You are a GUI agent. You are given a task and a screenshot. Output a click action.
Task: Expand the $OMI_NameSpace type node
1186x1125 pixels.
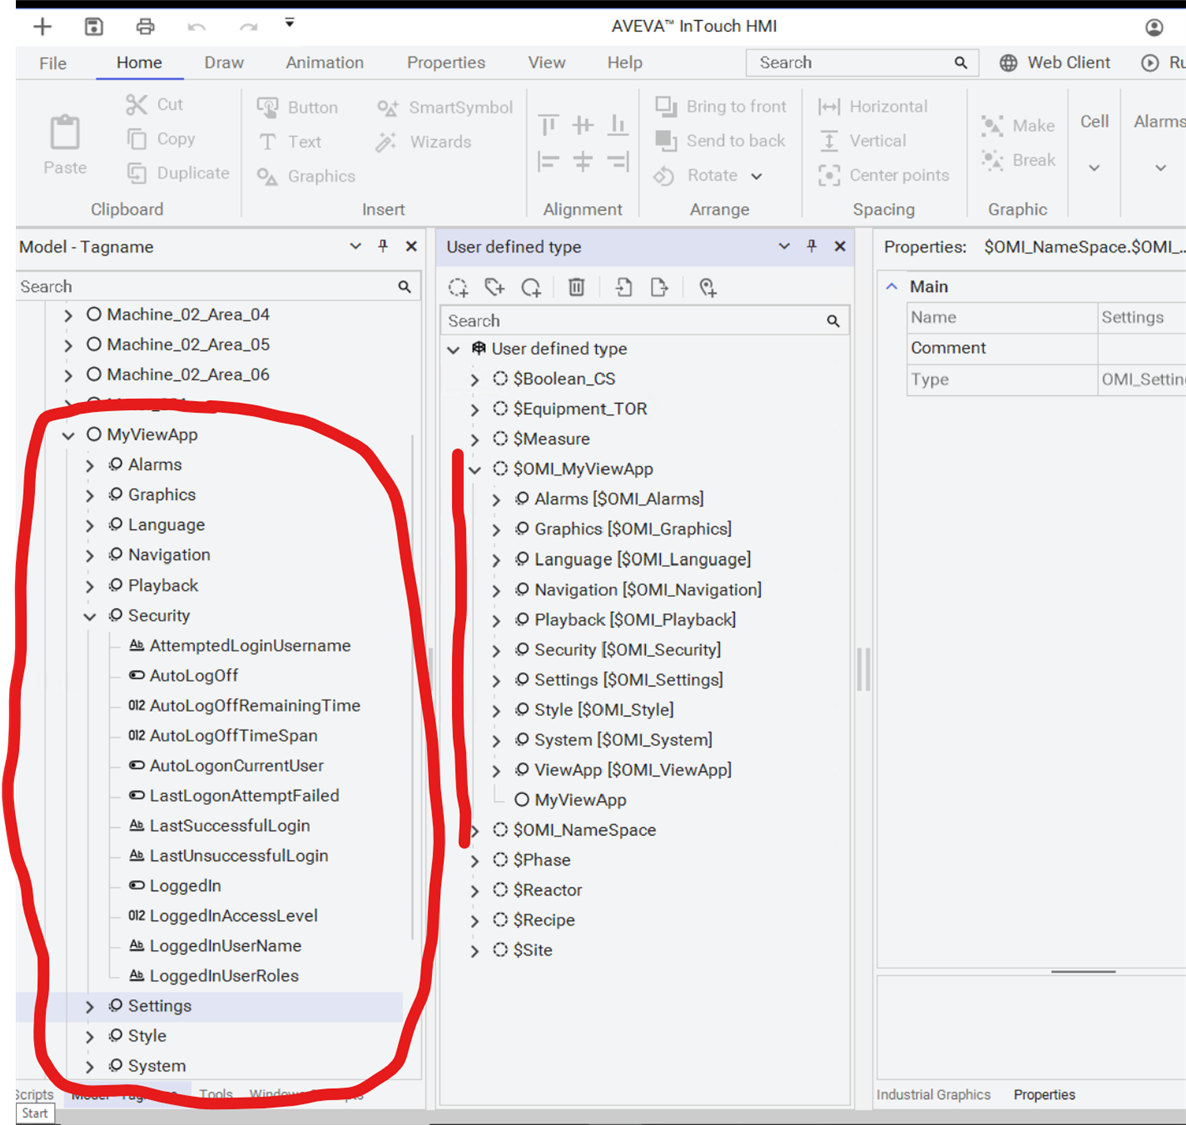pos(474,831)
